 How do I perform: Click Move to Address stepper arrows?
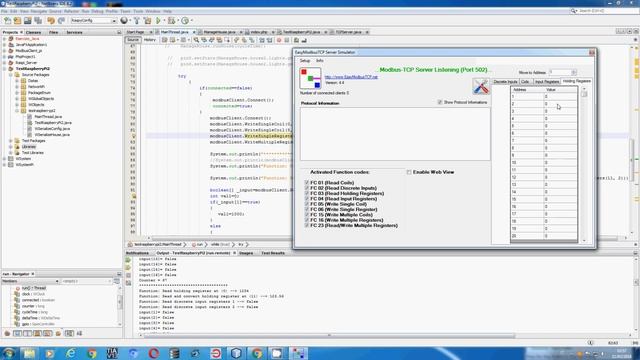point(574,72)
